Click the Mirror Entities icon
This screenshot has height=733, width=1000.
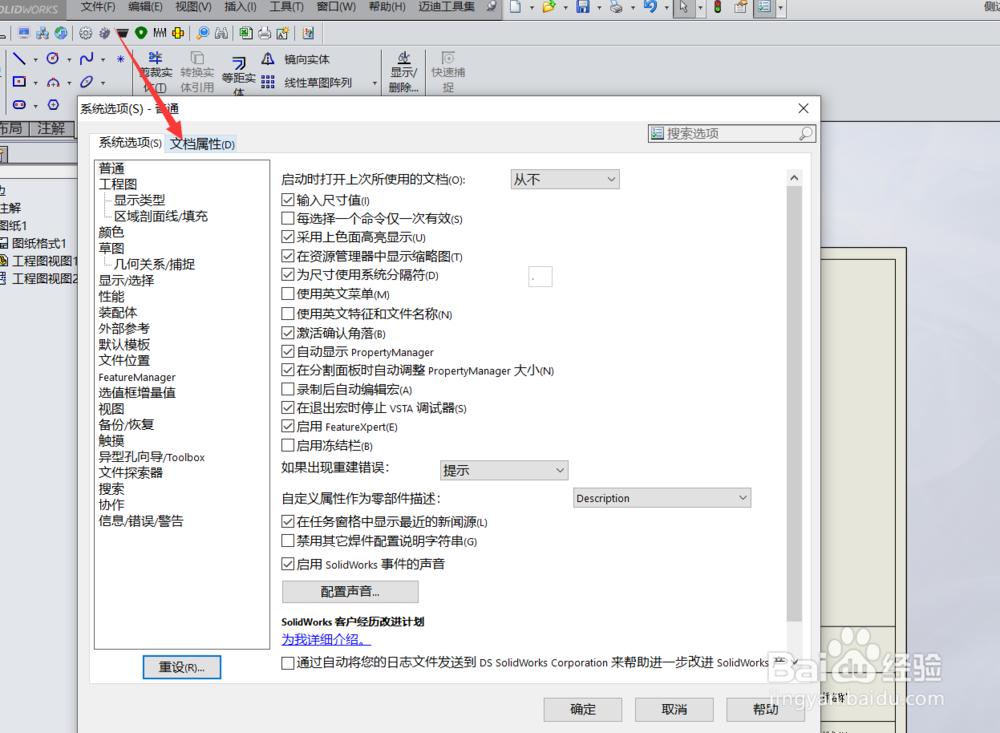(268, 59)
